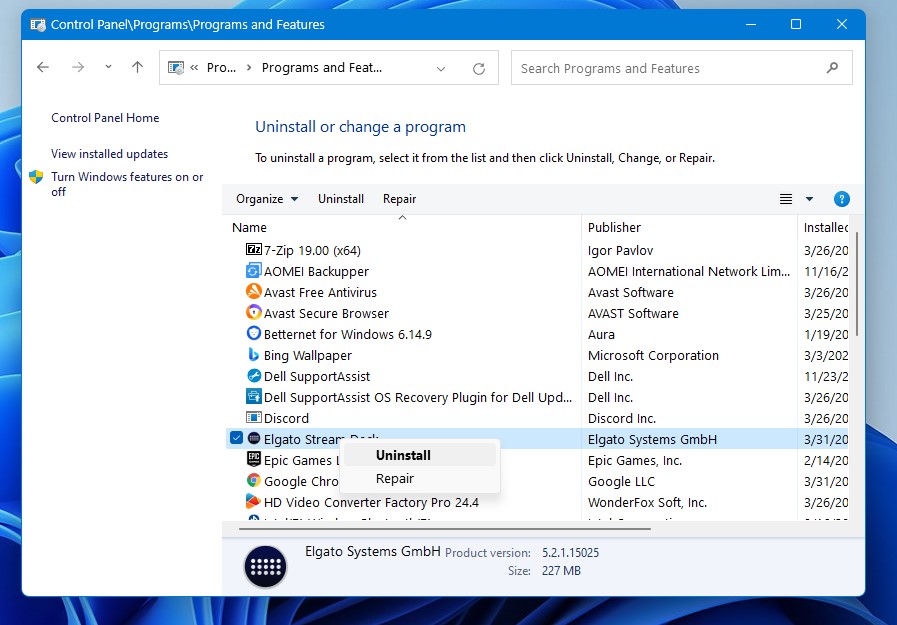Open the Organize dropdown menu
The width and height of the screenshot is (897, 625).
click(x=267, y=199)
